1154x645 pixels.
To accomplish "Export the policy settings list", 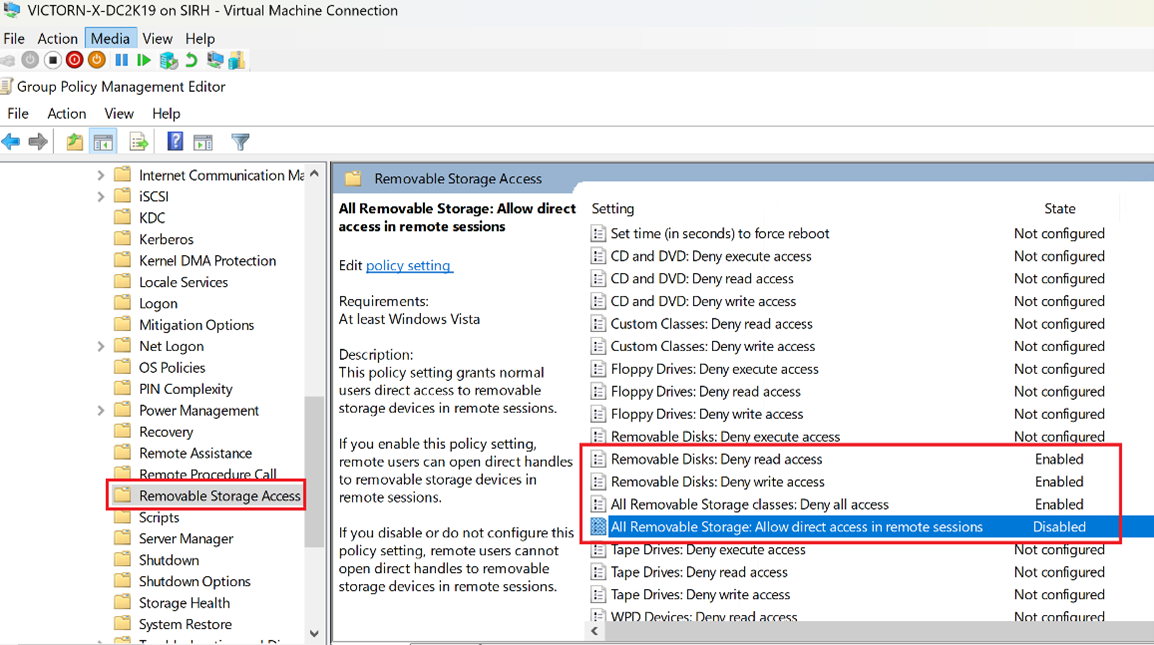I will pyautogui.click(x=138, y=141).
